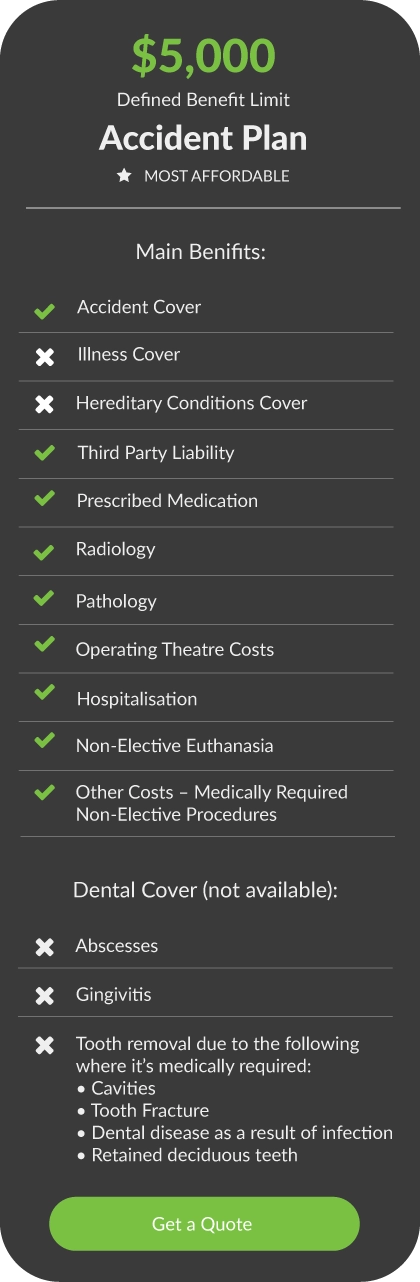Click the Accident Plan heading
Viewport: 420px width, 1282px height.
(x=203, y=138)
